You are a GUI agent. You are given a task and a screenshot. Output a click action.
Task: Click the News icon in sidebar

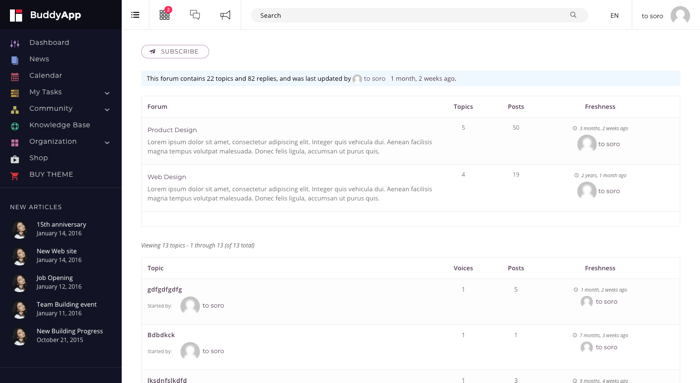coord(15,60)
